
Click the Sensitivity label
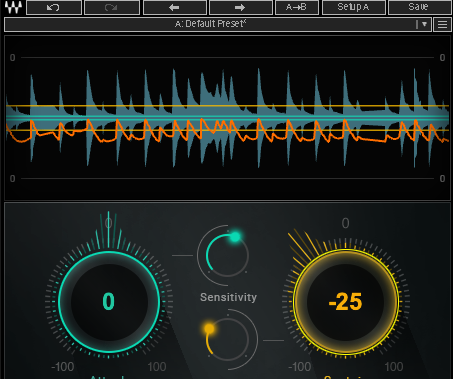(x=228, y=297)
